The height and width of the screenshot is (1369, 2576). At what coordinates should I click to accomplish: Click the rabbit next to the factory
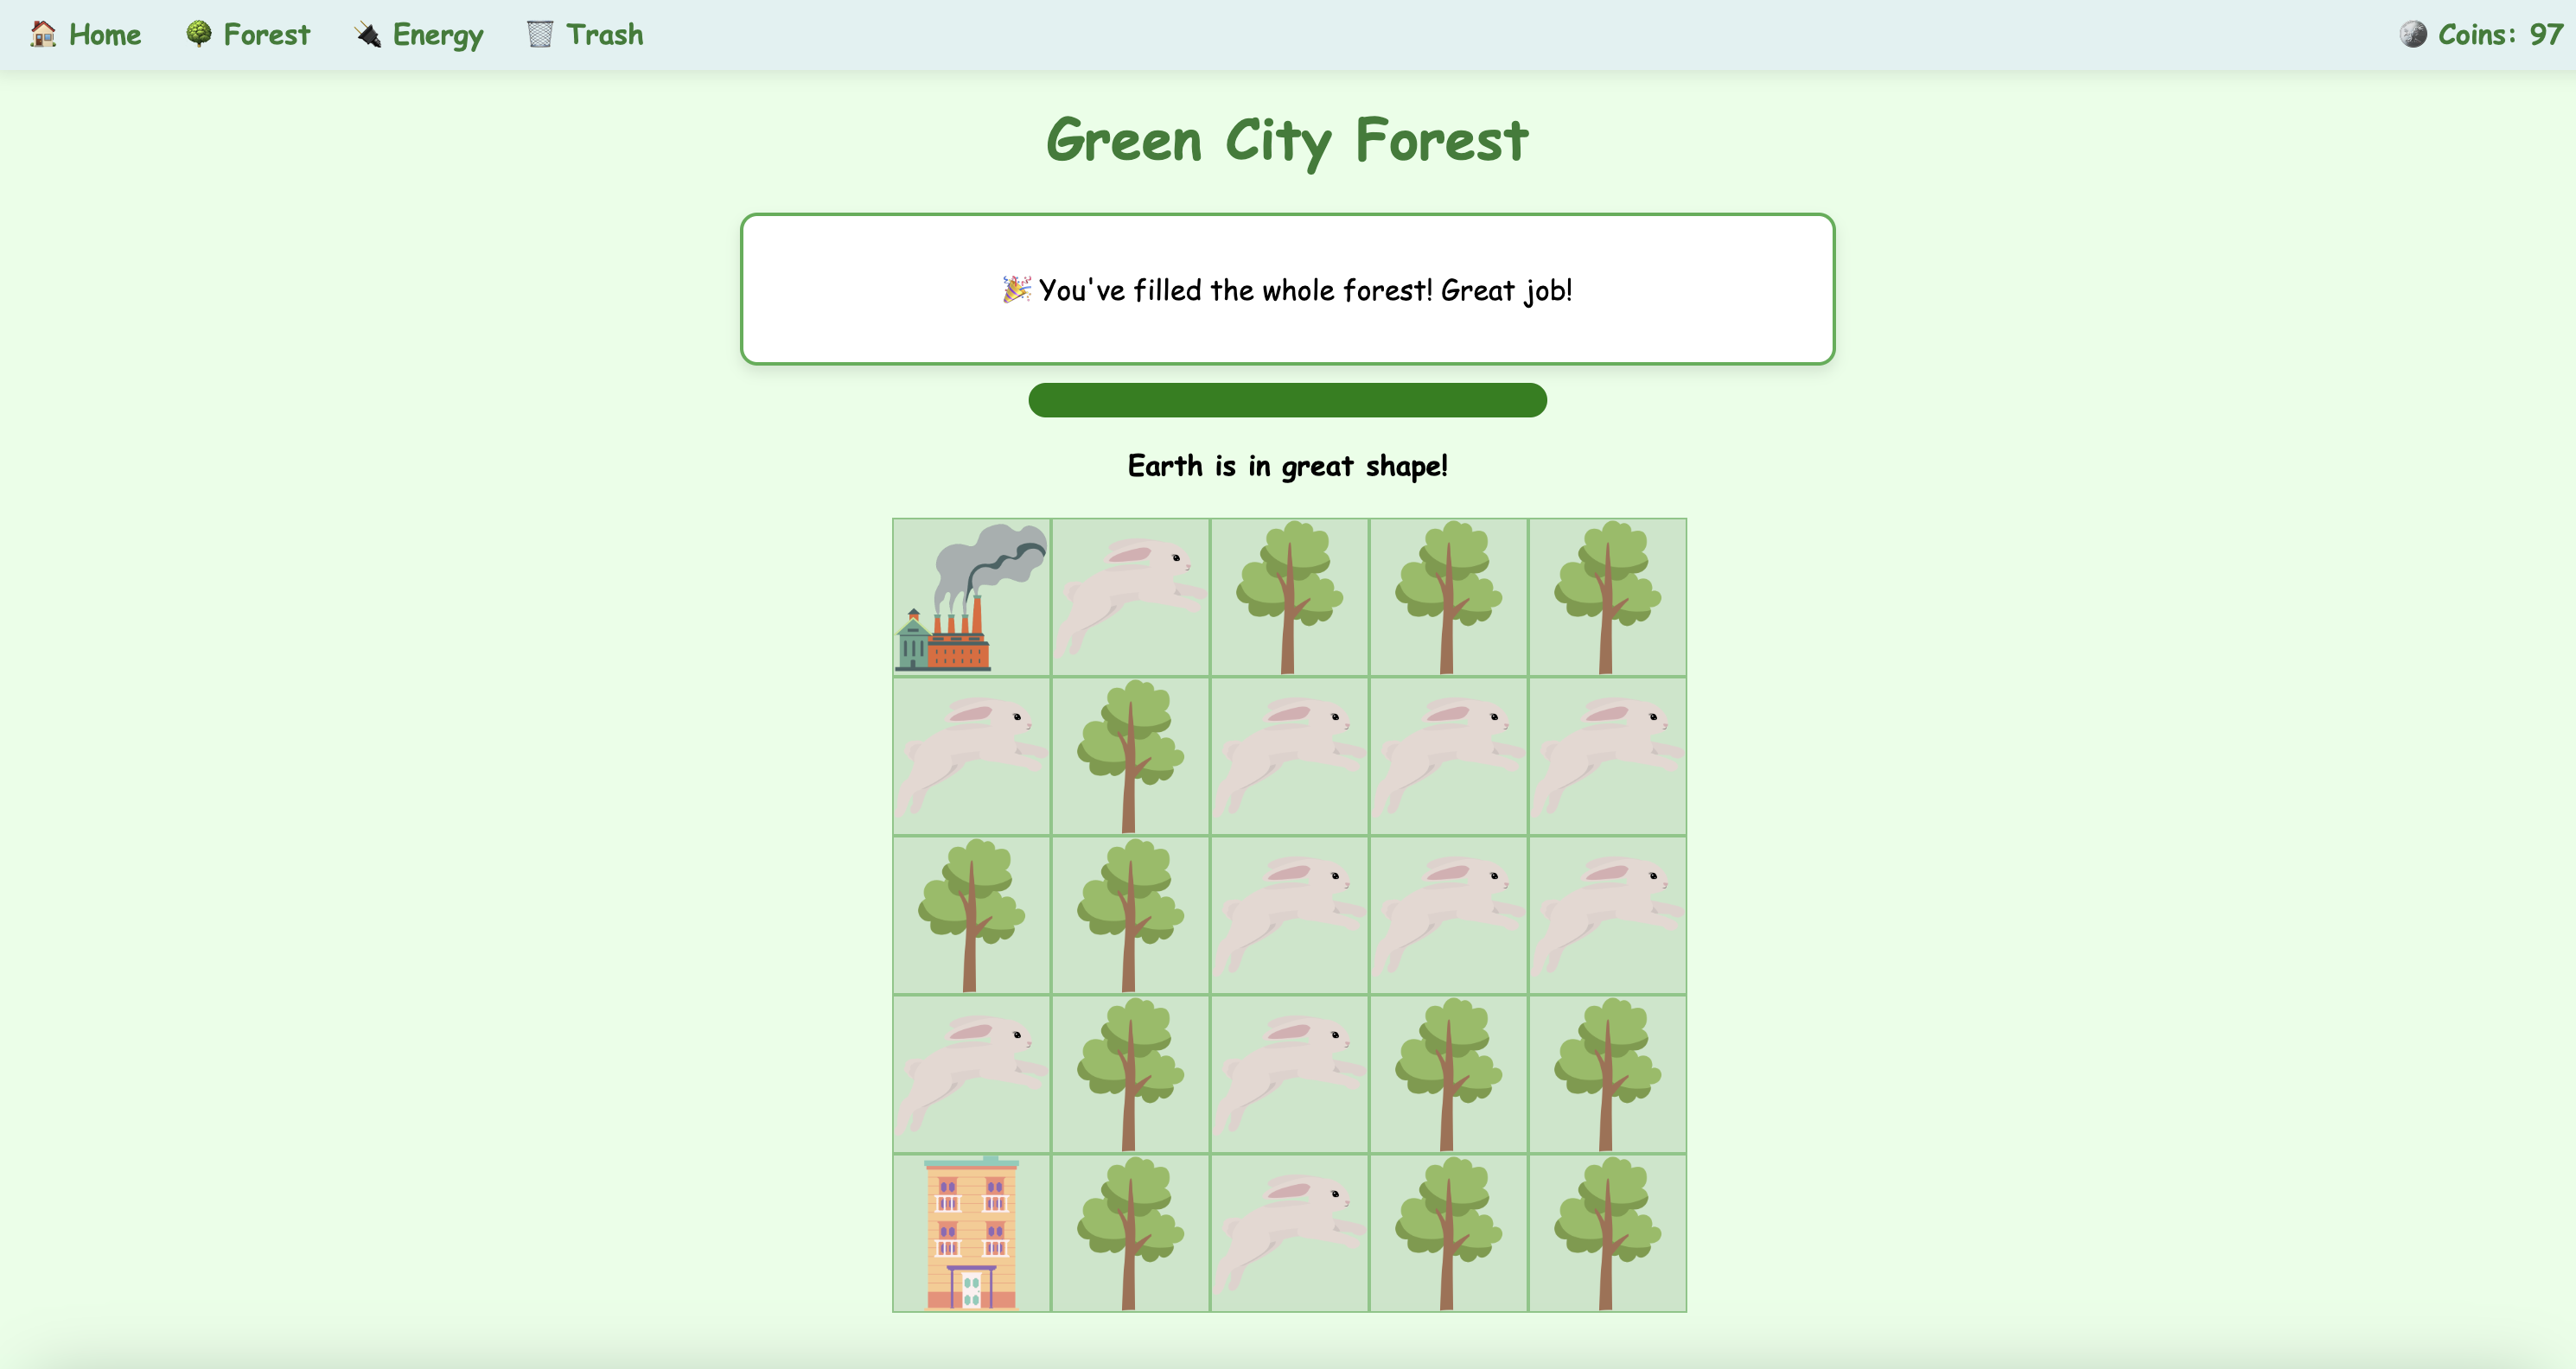[x=1130, y=597]
